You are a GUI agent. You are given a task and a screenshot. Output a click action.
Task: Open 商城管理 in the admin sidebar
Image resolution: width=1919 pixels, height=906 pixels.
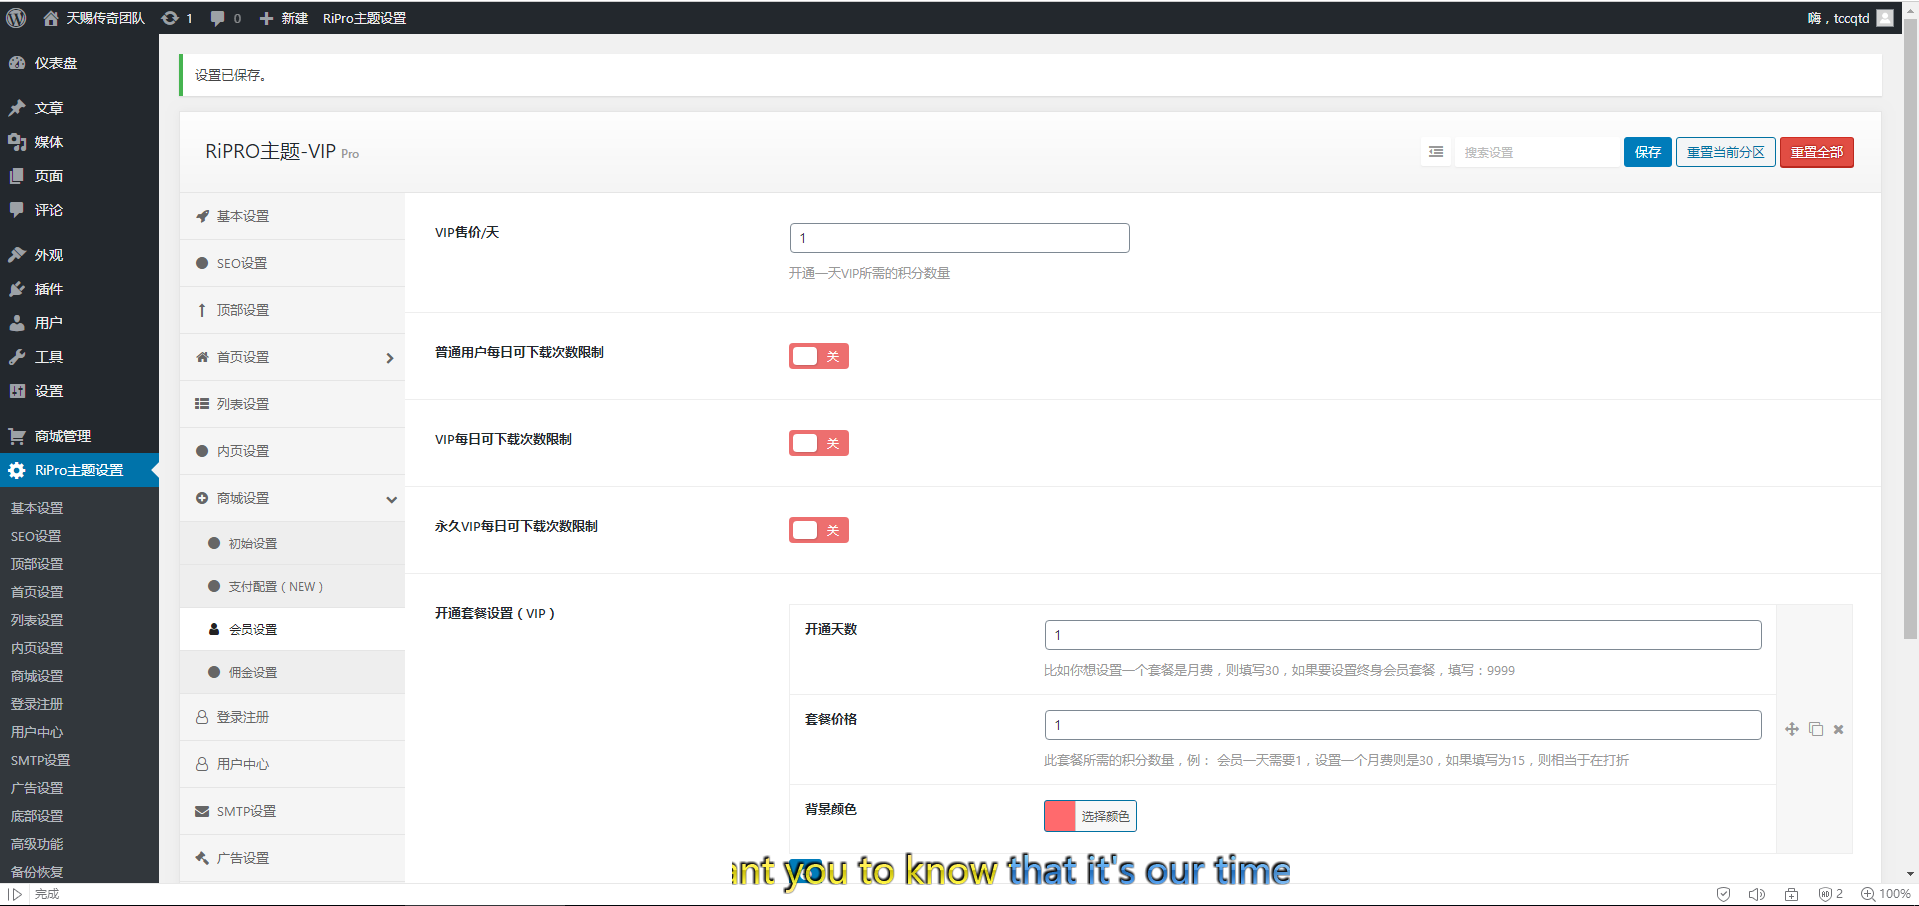(x=62, y=436)
